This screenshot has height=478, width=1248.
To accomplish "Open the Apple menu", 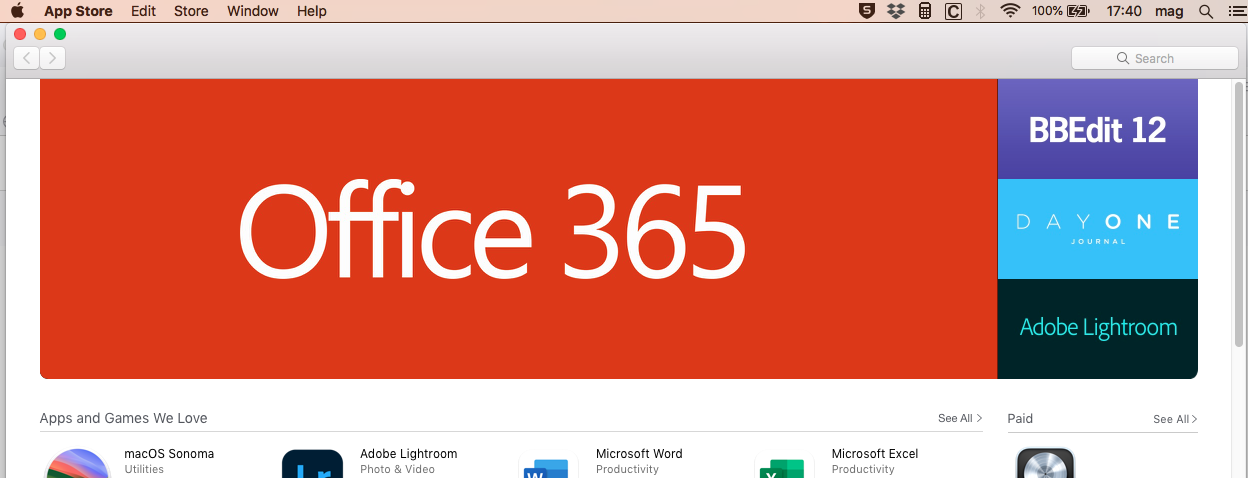I will pyautogui.click(x=17, y=11).
